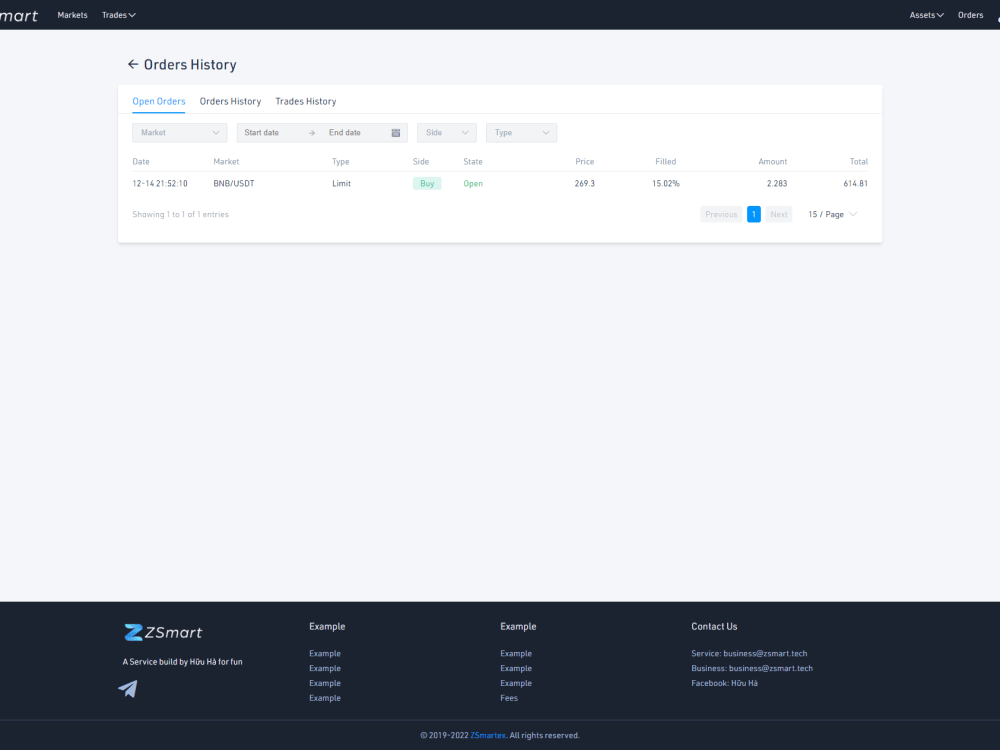Screen dimensions: 1000x750
Task: Click the ZSmart logo in top navigation
Action: tap(18, 15)
